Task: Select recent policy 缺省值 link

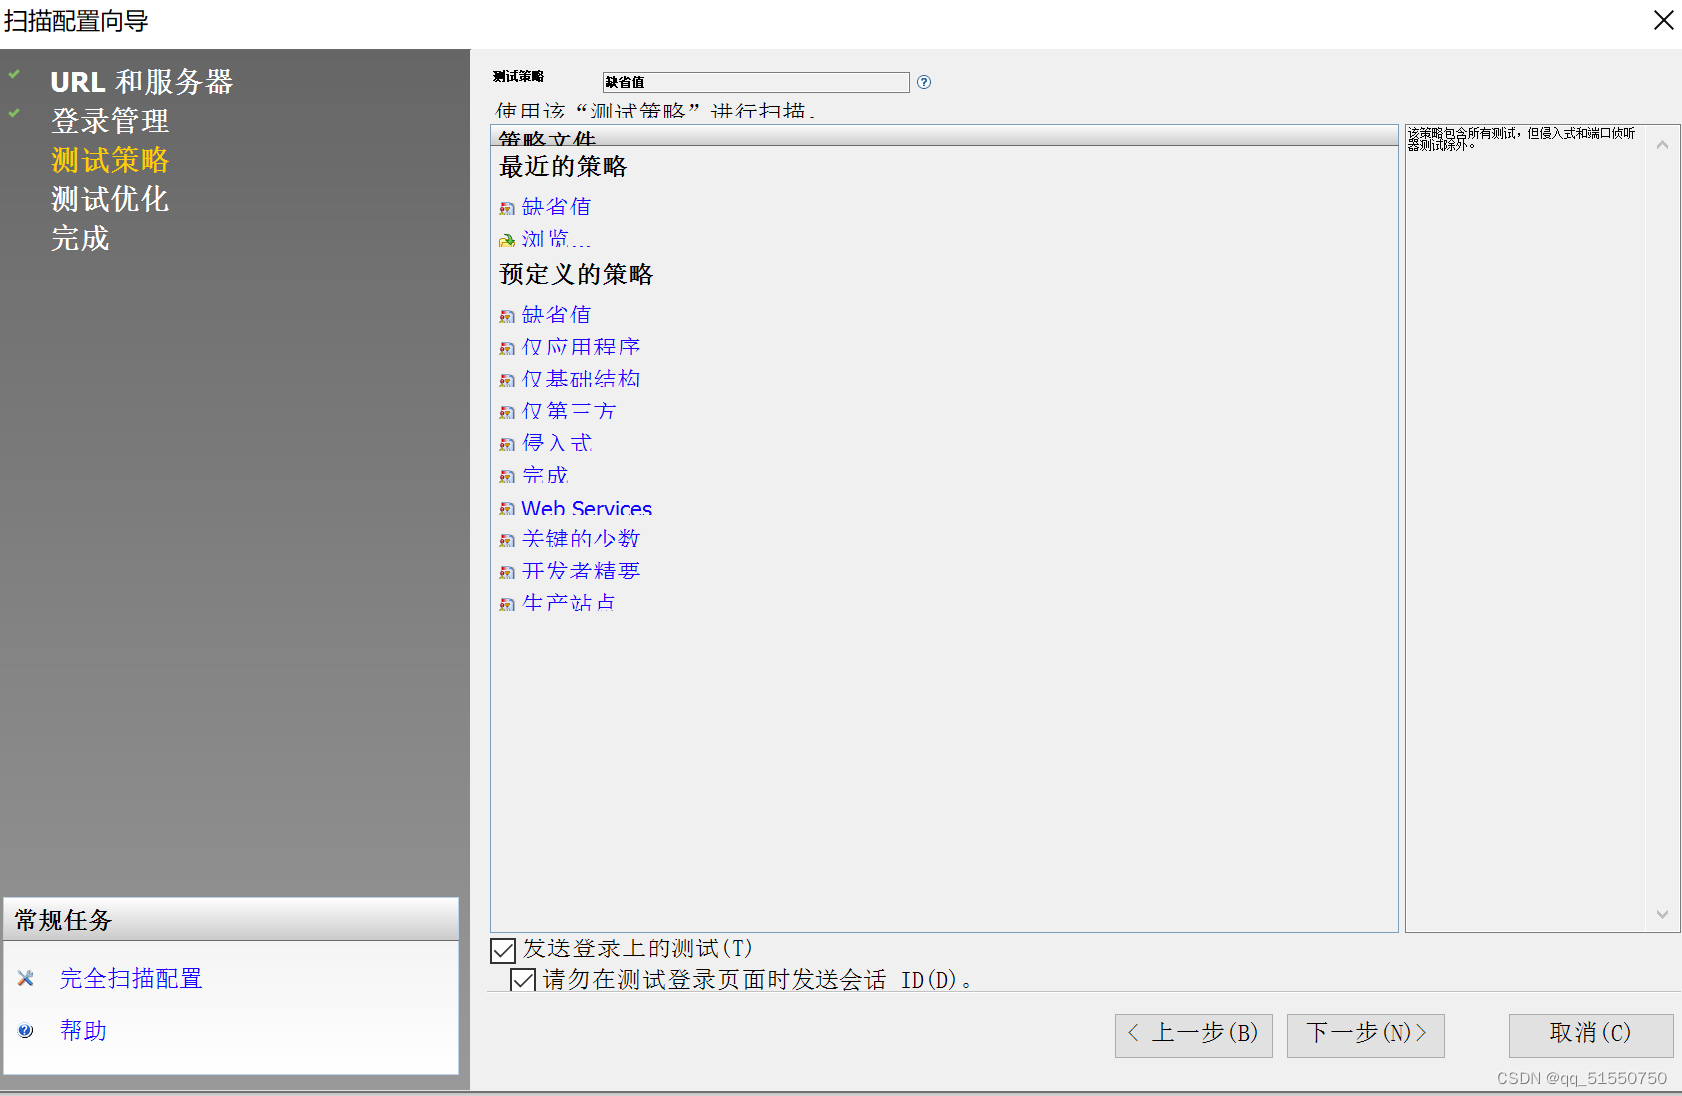Action: click(557, 207)
